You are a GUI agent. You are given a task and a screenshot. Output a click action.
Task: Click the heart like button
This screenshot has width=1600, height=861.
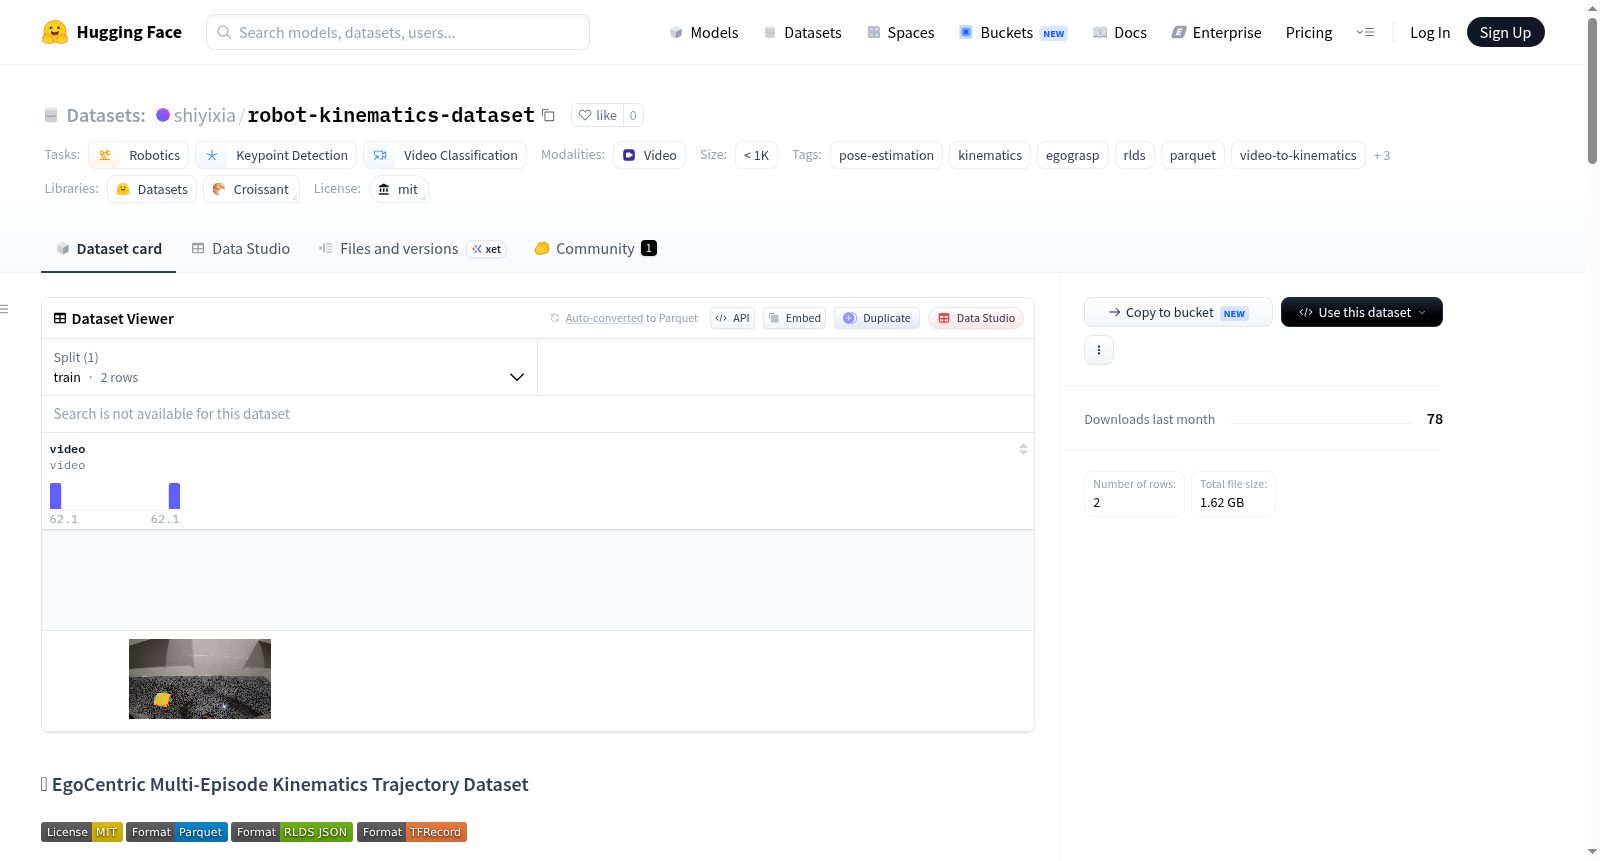pos(597,115)
